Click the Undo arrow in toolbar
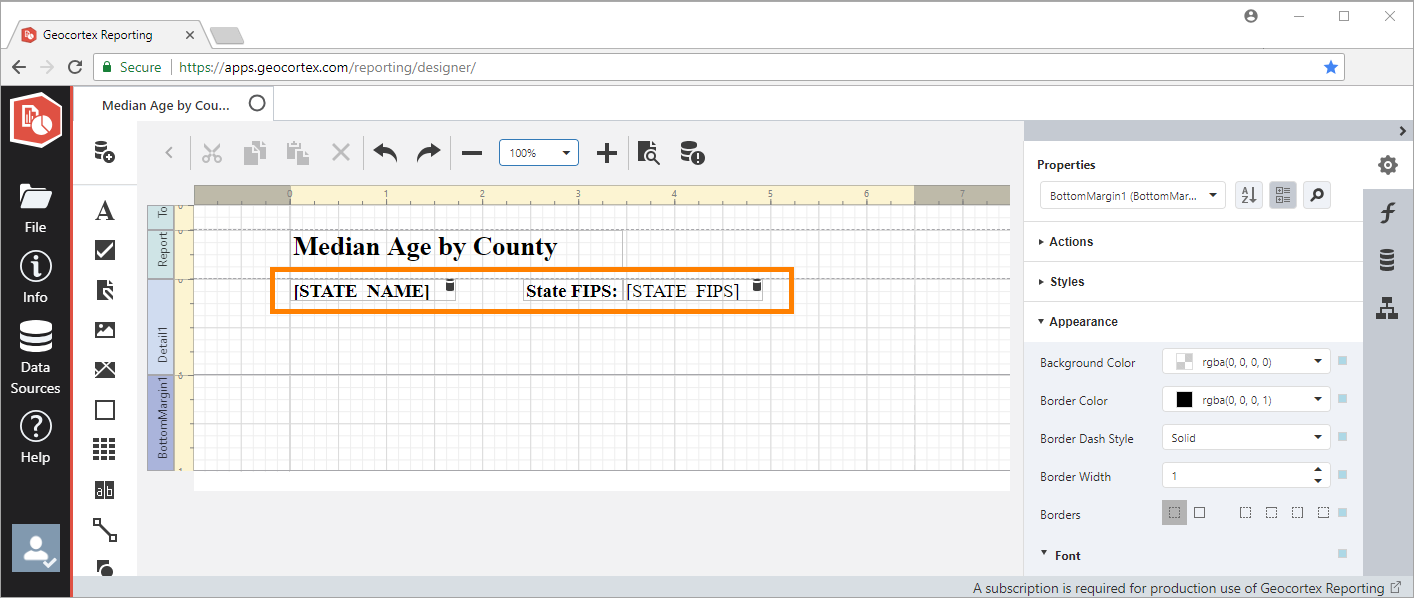This screenshot has height=598, width=1414. 386,153
